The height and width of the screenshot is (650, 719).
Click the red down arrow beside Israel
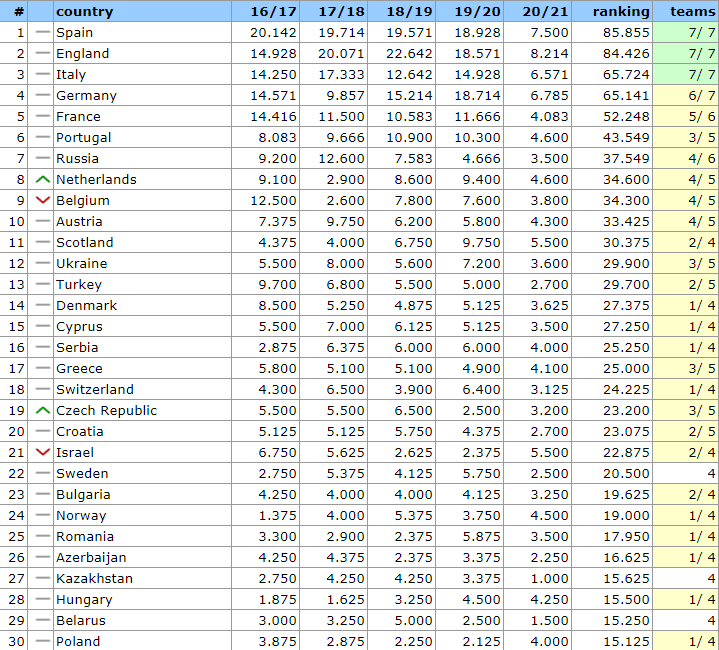42,453
